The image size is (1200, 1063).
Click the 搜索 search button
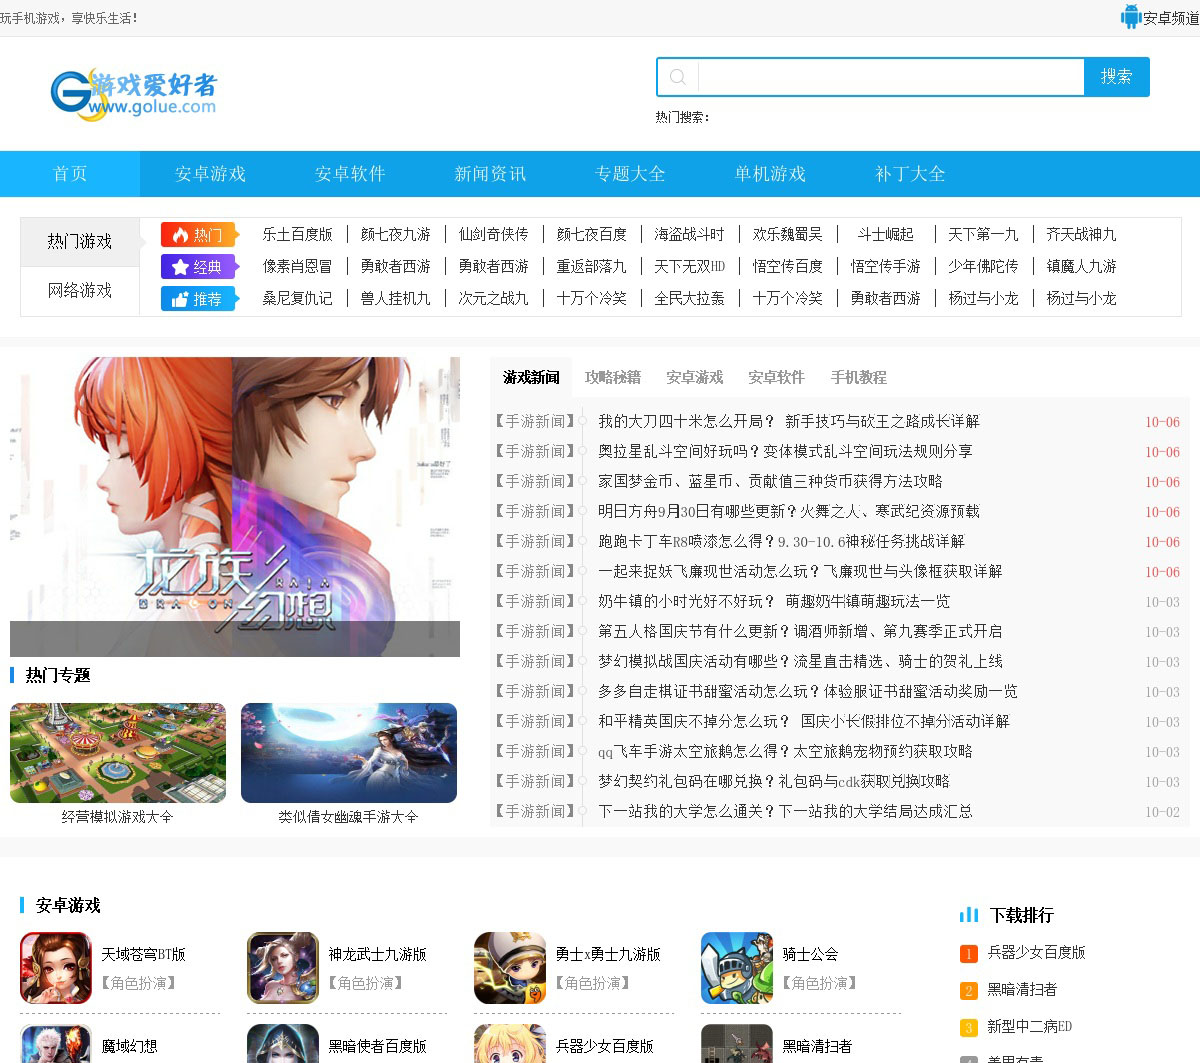click(x=1117, y=77)
